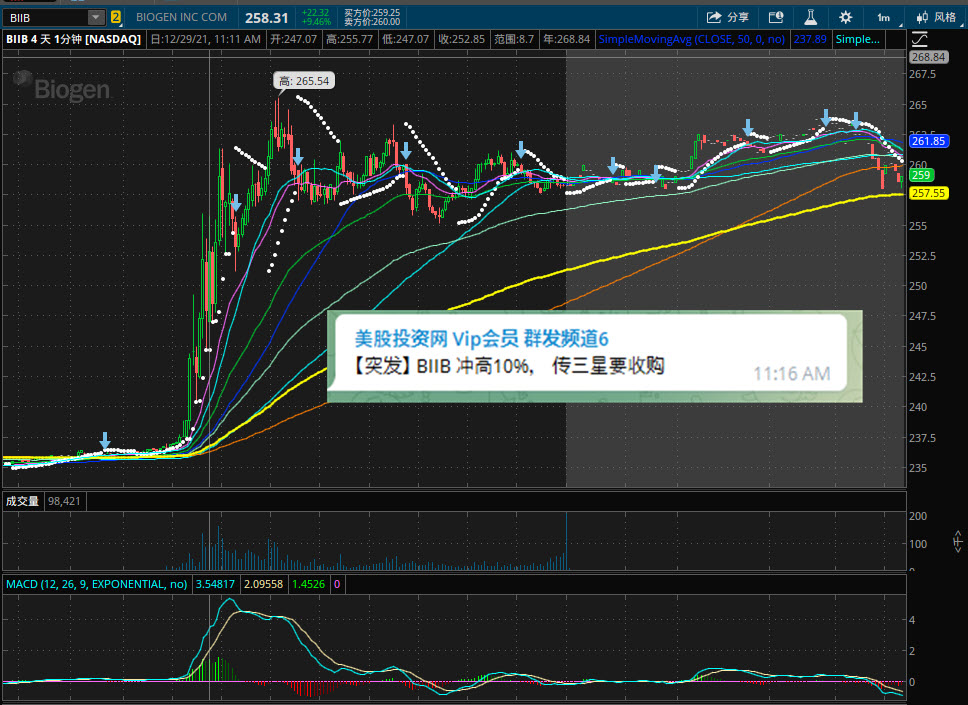Expand the side panel arrow beside volume

click(957, 541)
